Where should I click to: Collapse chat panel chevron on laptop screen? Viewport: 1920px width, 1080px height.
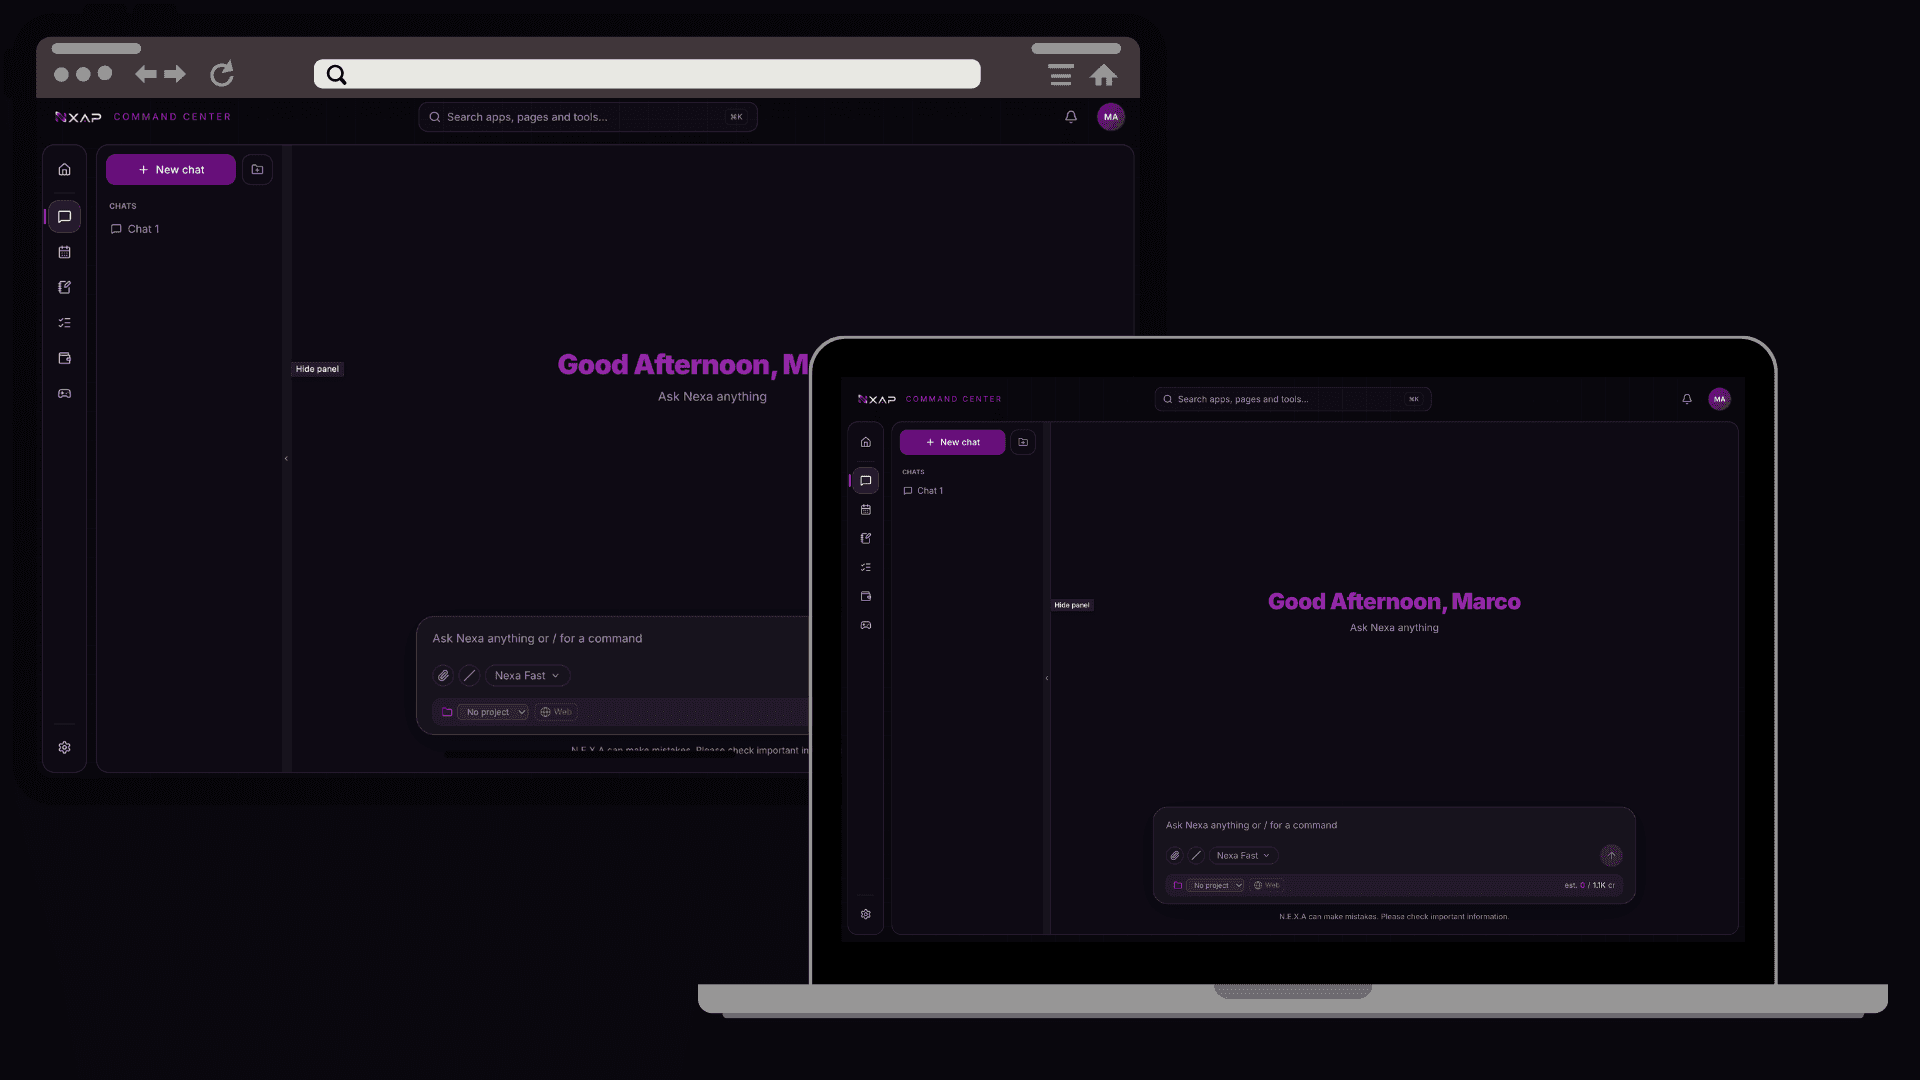(x=1047, y=678)
